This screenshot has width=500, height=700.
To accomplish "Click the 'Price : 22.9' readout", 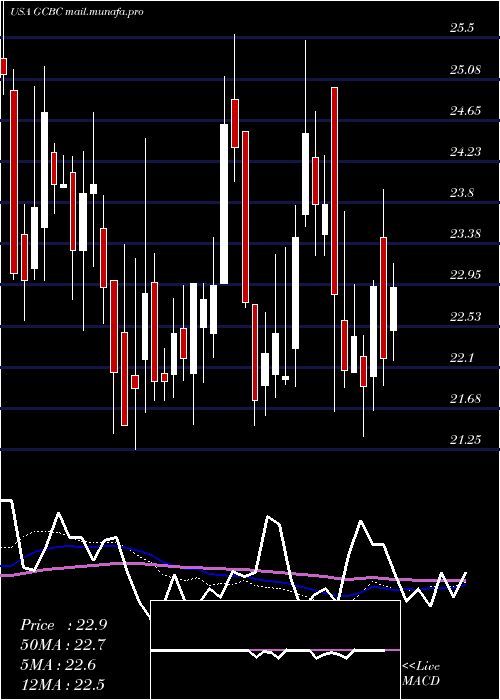I will coord(63,625).
